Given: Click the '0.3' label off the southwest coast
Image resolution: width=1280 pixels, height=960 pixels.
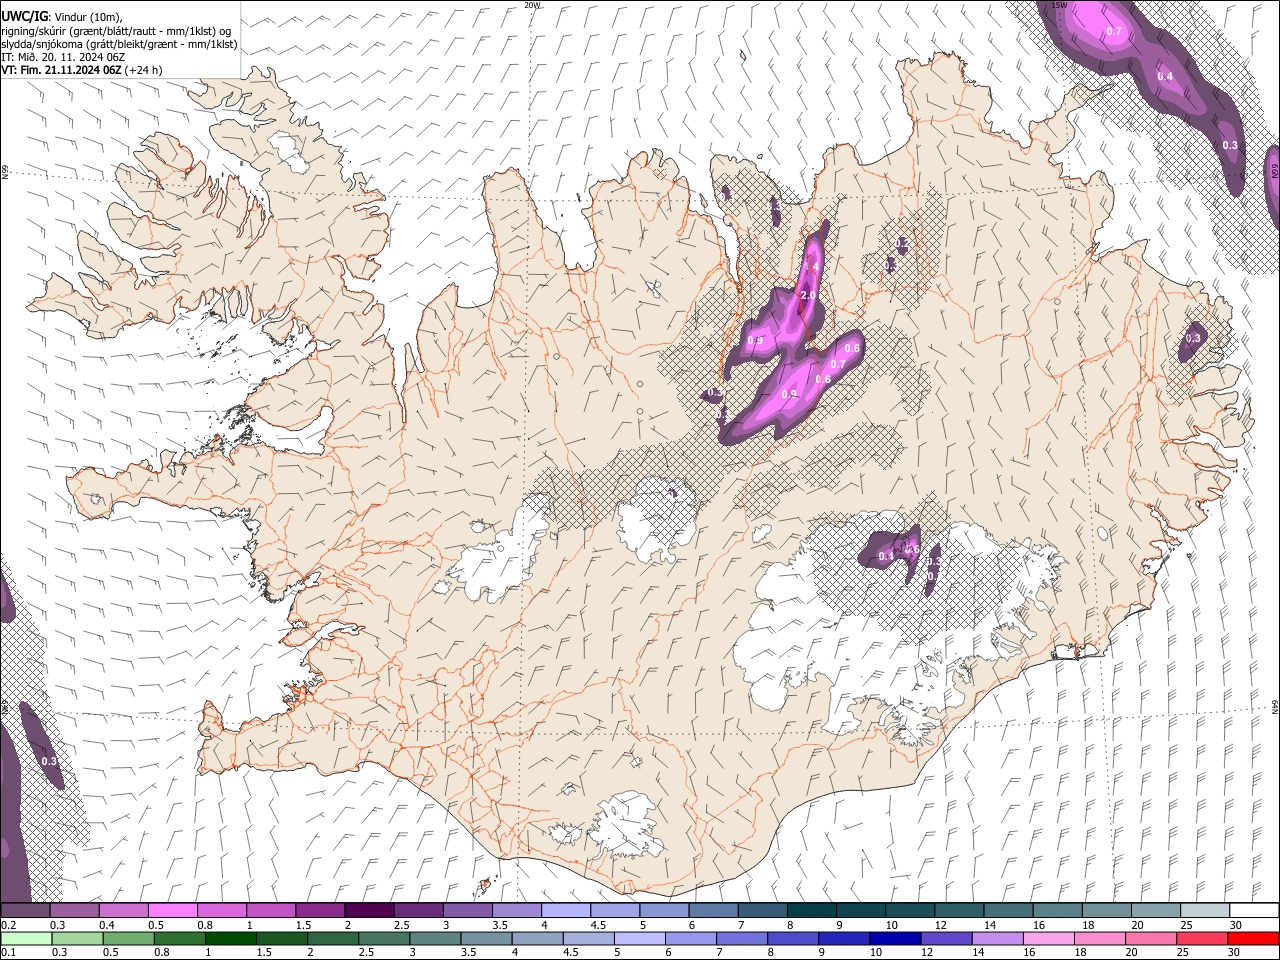Looking at the screenshot, I should tap(49, 762).
